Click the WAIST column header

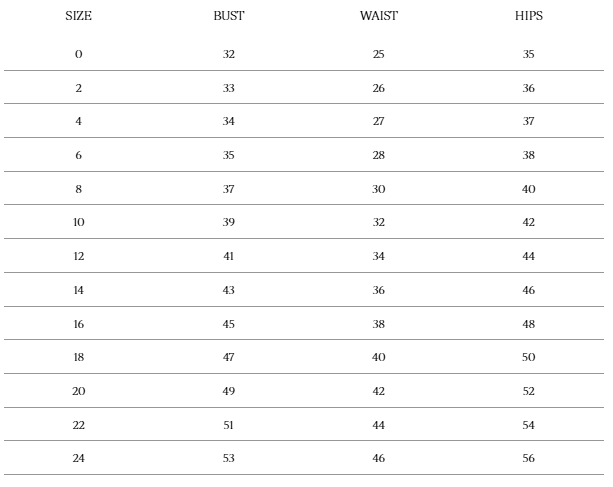tap(378, 16)
